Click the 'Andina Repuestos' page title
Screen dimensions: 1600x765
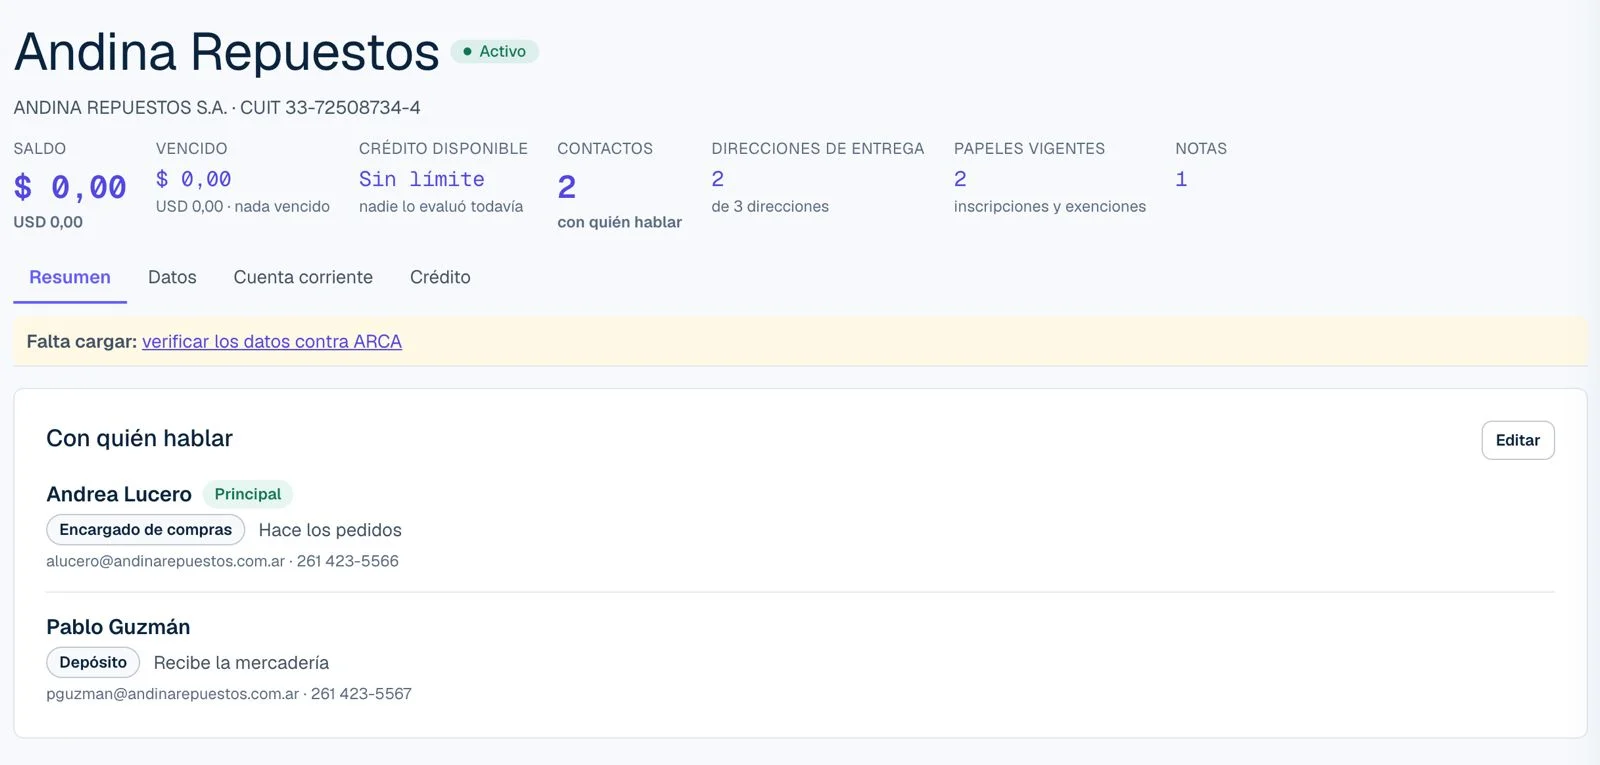click(x=227, y=51)
